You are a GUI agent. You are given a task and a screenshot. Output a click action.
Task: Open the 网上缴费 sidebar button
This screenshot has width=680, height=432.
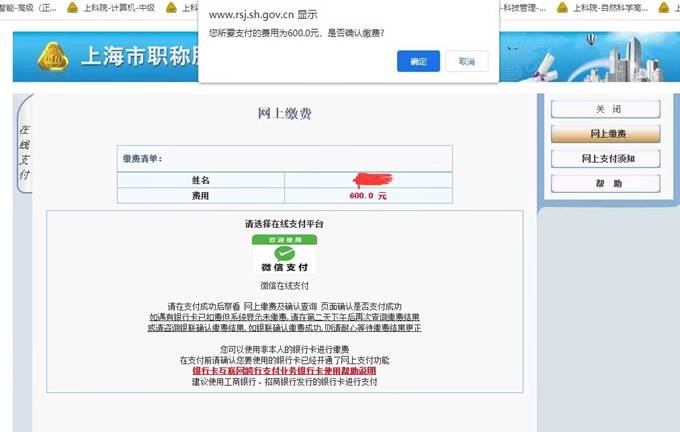point(606,134)
